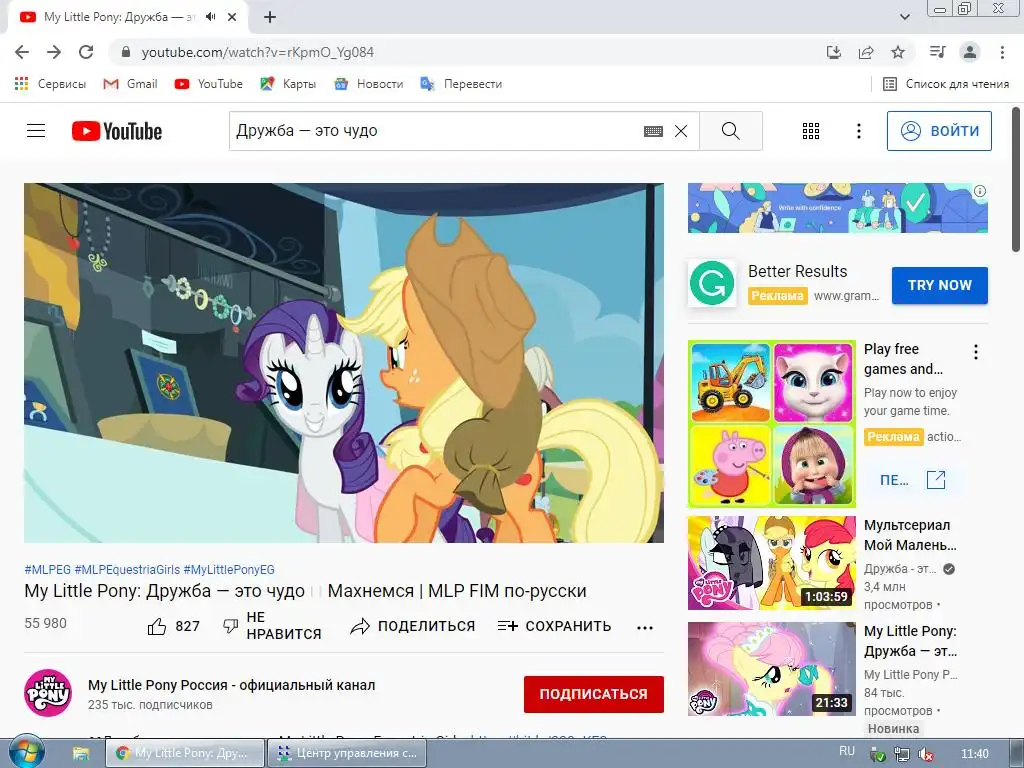Viewport: 1024px width, 768px height.
Task: Switch to Центр управления taskbar window
Action: (347, 753)
